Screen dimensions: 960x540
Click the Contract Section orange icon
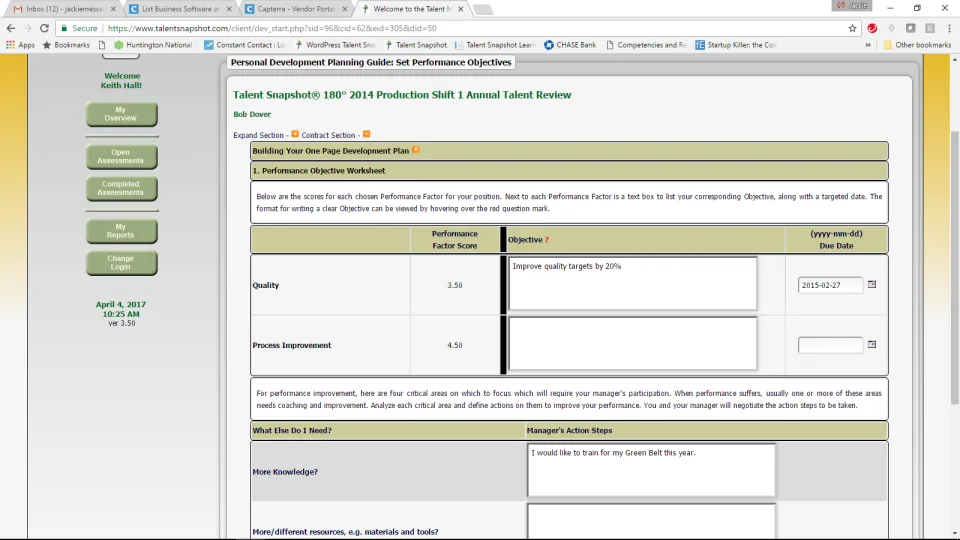click(366, 134)
